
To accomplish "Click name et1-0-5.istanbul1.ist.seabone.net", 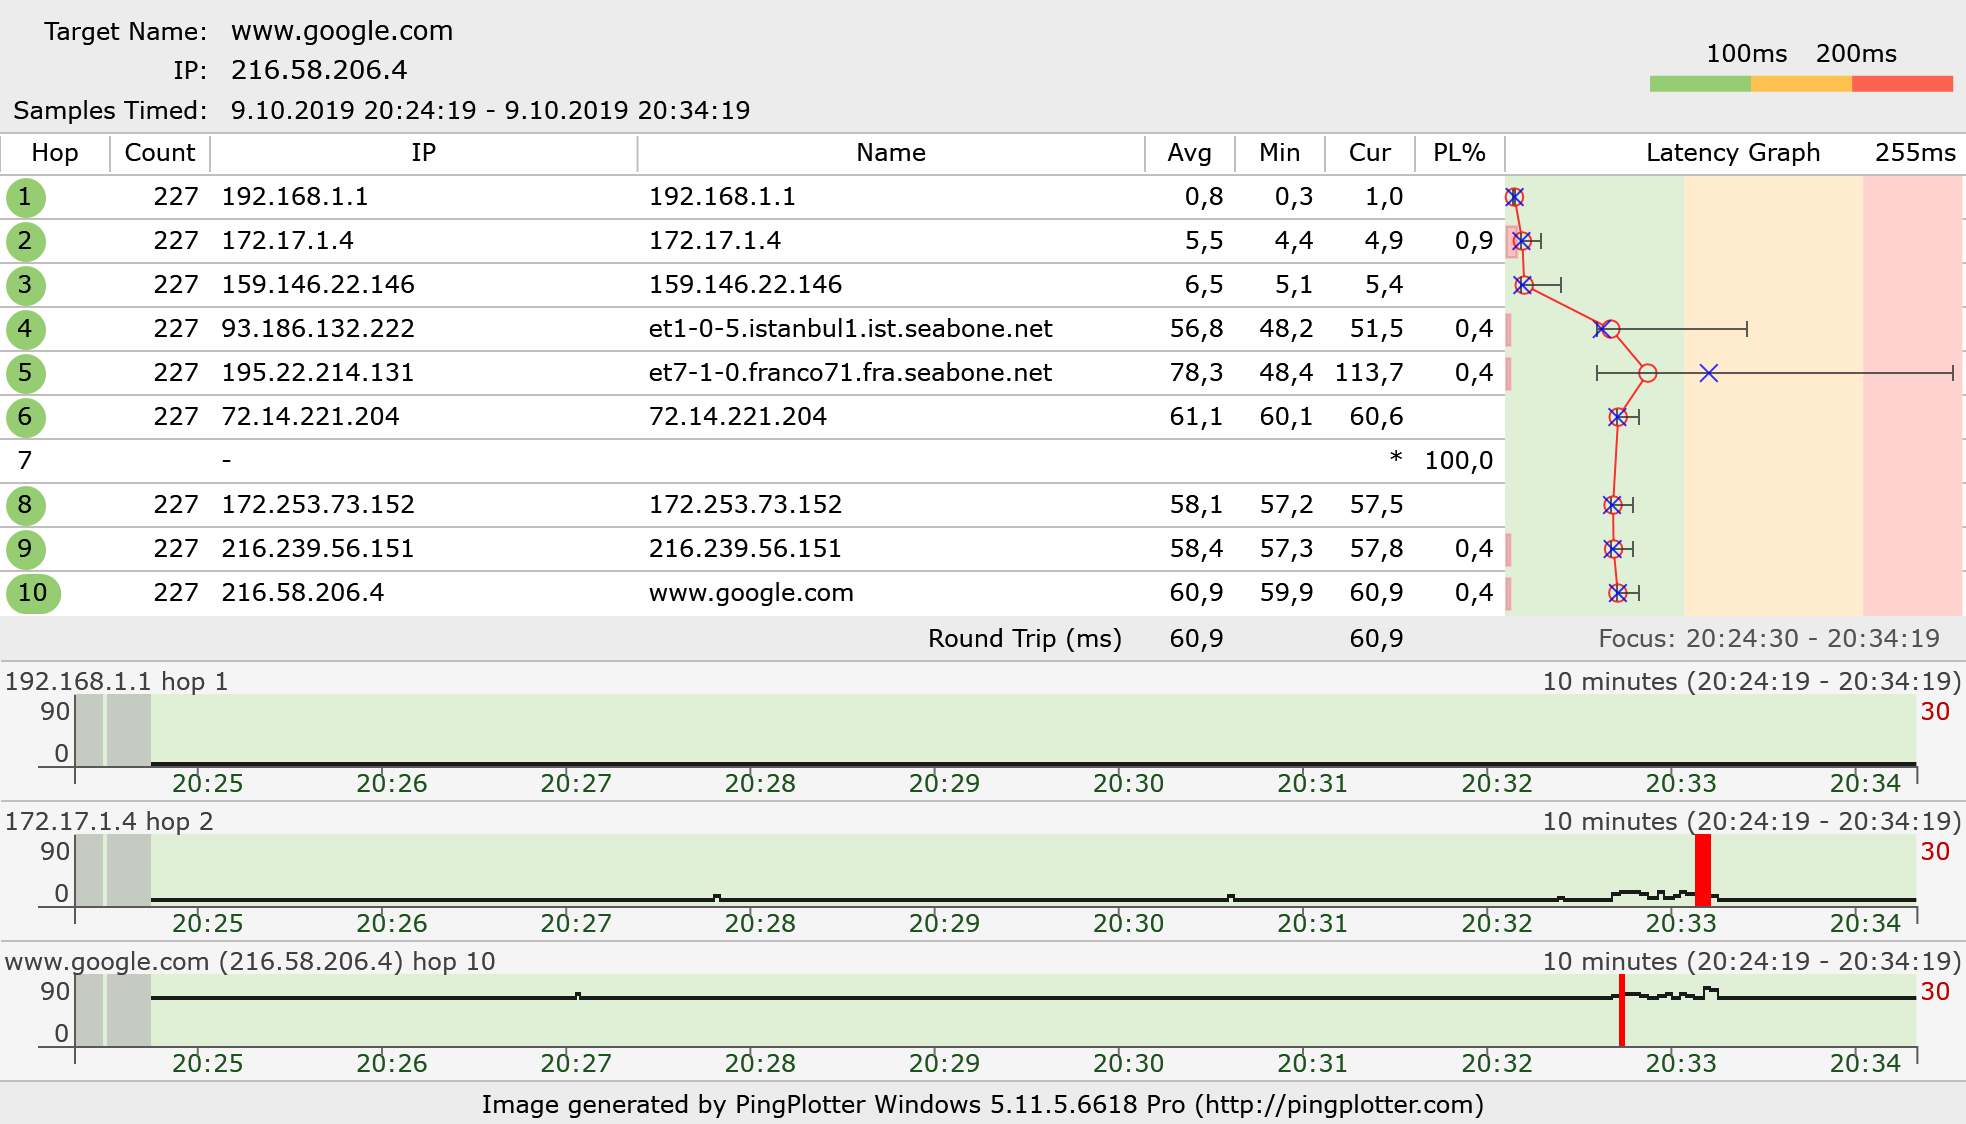I will 850,329.
